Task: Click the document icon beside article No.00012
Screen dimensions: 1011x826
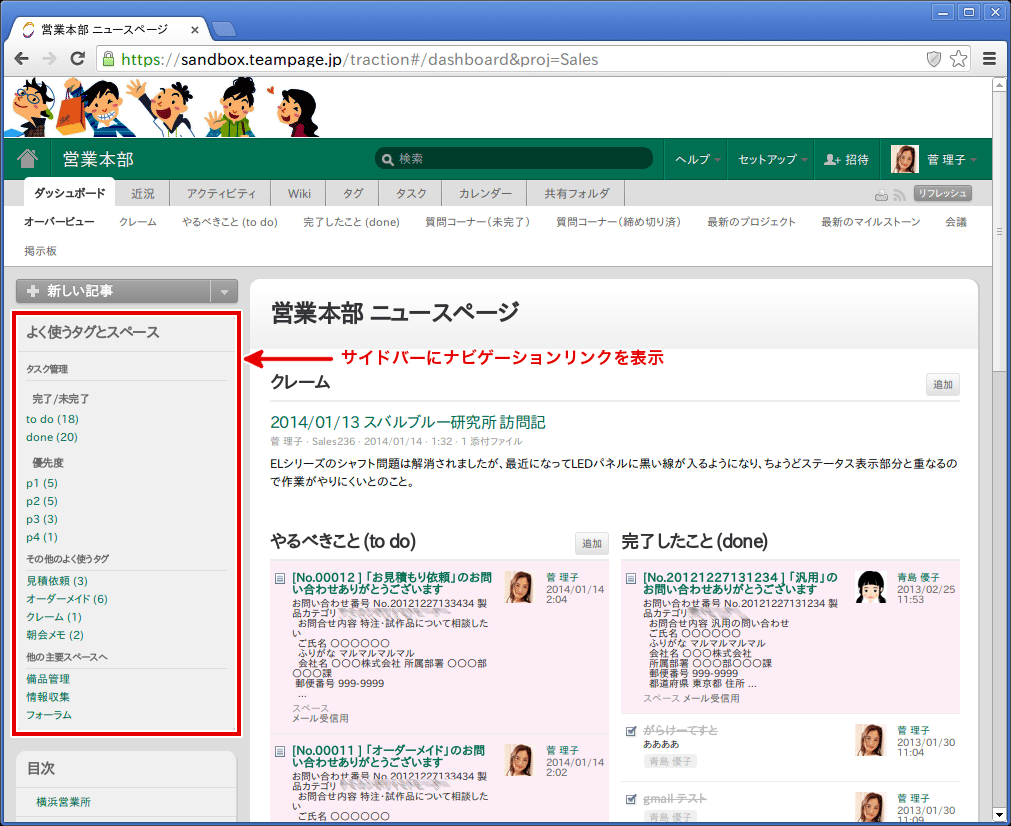Action: tap(280, 578)
